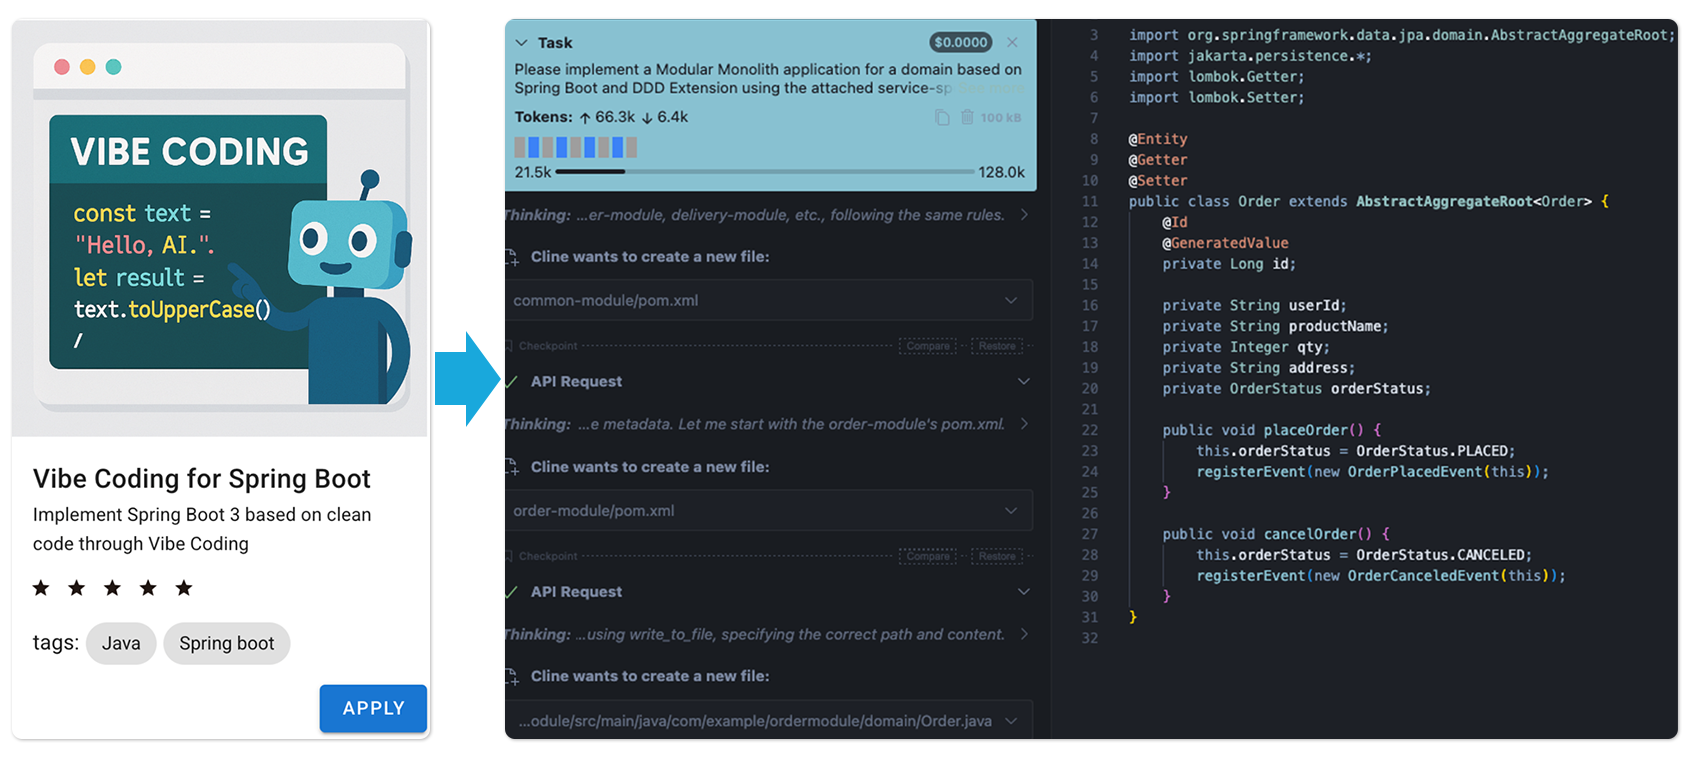Expand the Order.java file path dropdown
The height and width of the screenshot is (757, 1688).
coord(1011,721)
